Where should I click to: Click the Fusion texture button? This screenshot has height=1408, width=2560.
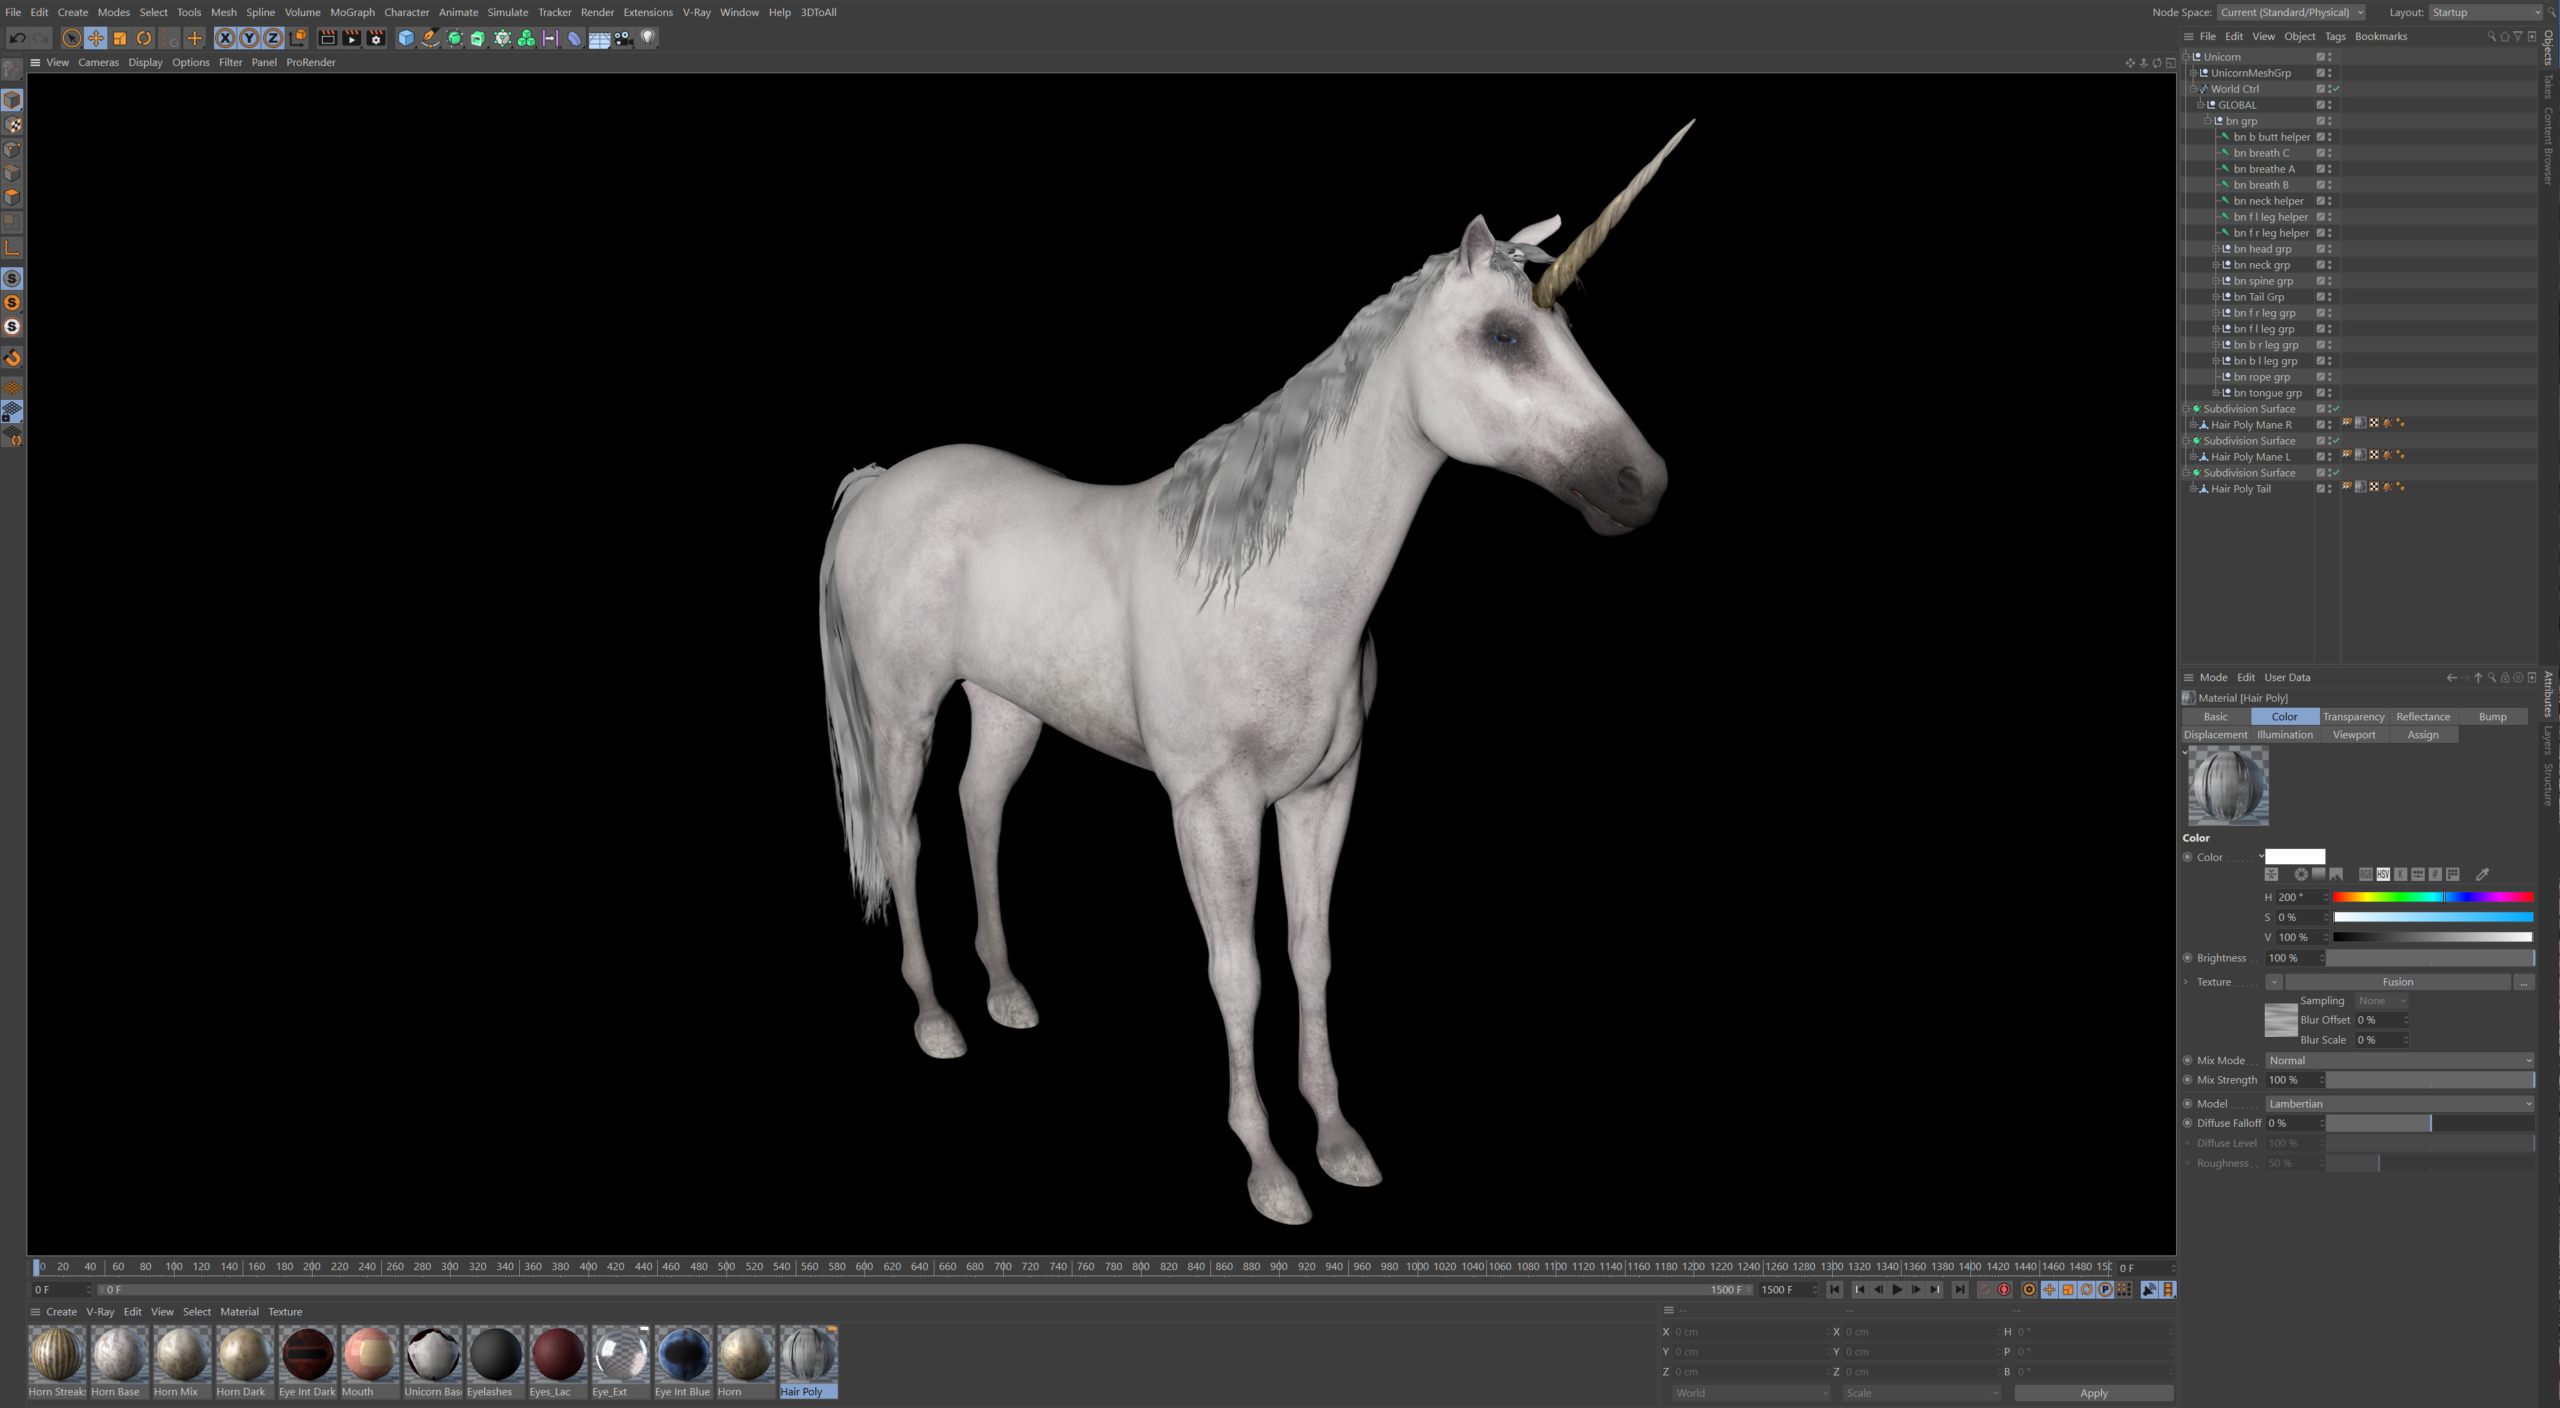point(2397,982)
